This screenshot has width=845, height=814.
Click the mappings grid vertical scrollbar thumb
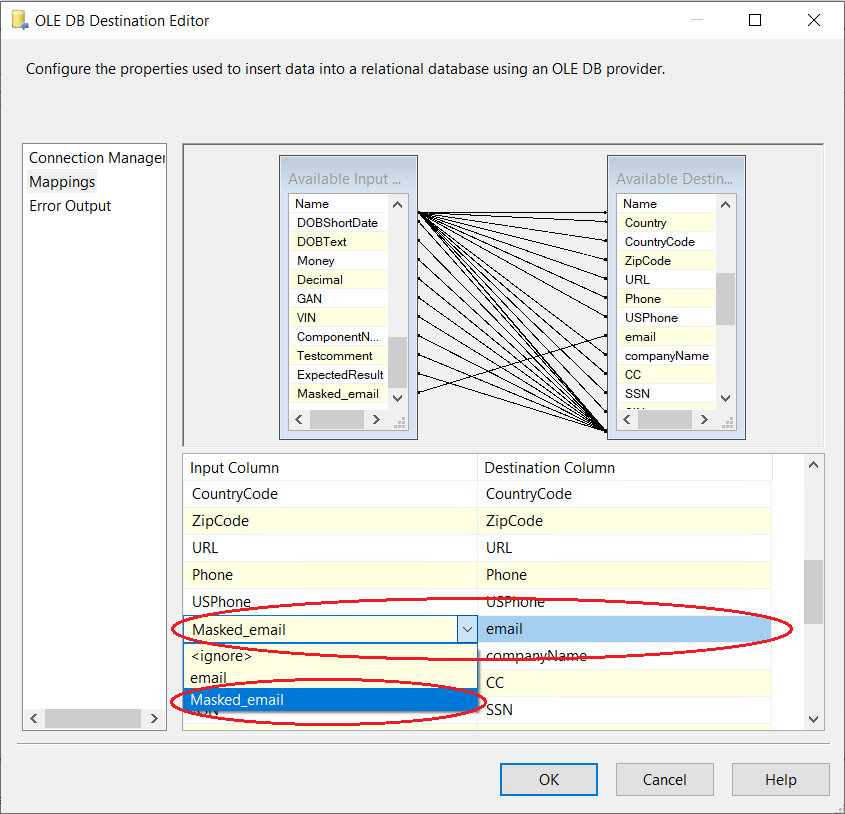pyautogui.click(x=814, y=591)
